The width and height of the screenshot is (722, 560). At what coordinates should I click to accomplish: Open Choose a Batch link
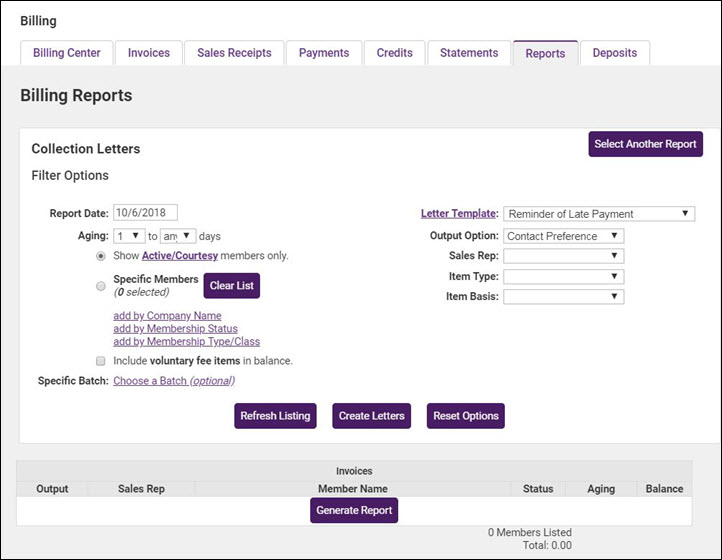pyautogui.click(x=173, y=381)
